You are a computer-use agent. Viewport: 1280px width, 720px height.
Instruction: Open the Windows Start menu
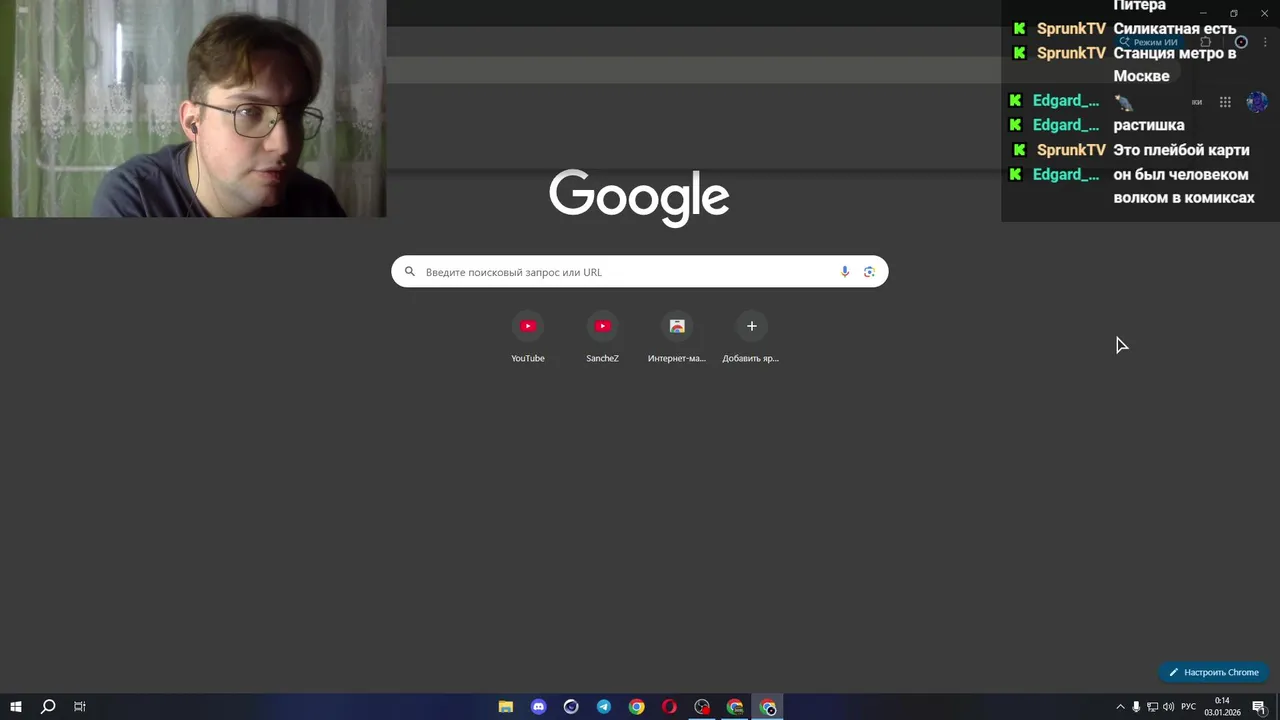[x=16, y=707]
